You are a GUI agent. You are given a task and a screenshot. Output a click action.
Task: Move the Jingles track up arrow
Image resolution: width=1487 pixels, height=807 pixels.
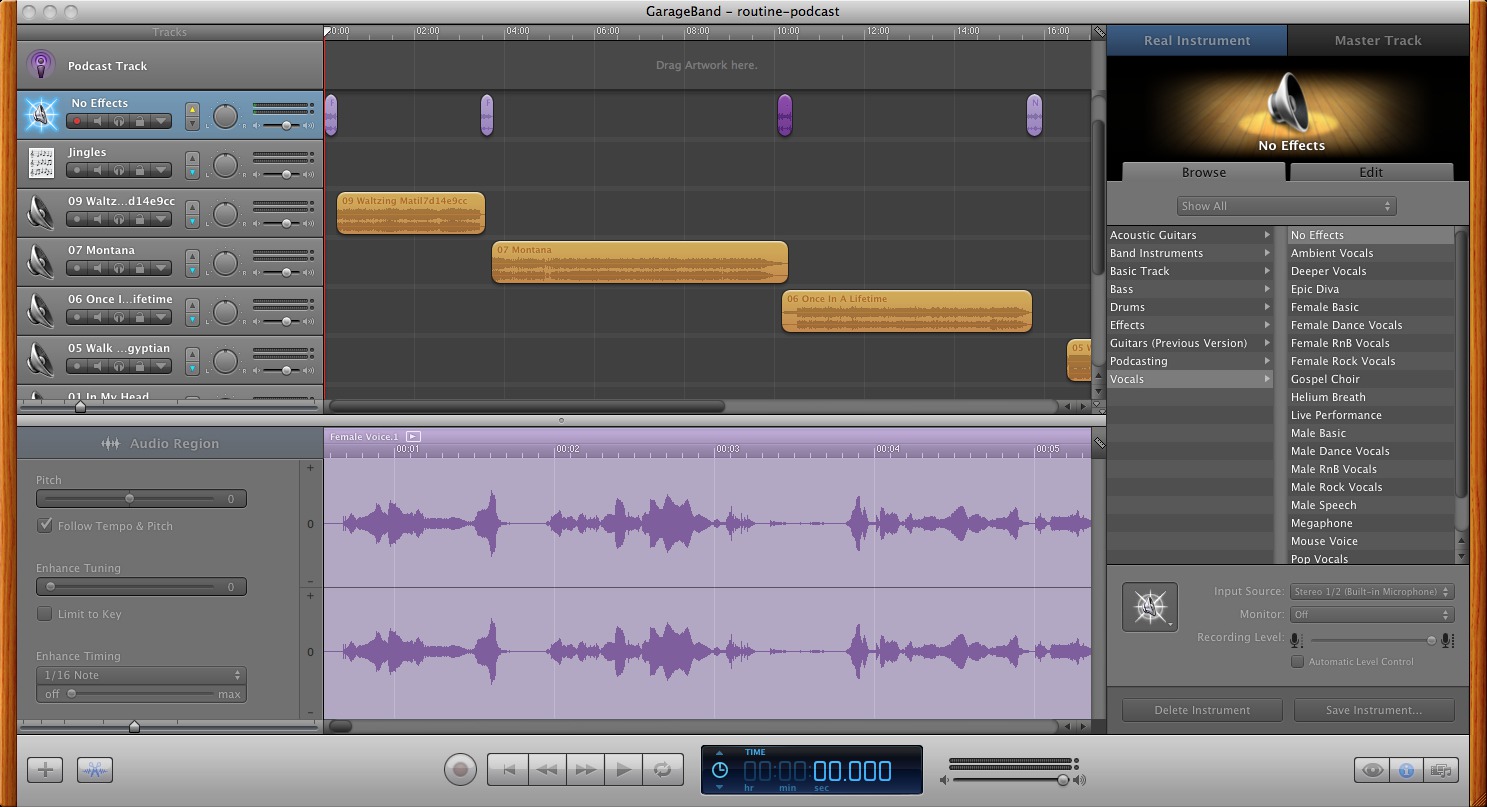pyautogui.click(x=193, y=158)
